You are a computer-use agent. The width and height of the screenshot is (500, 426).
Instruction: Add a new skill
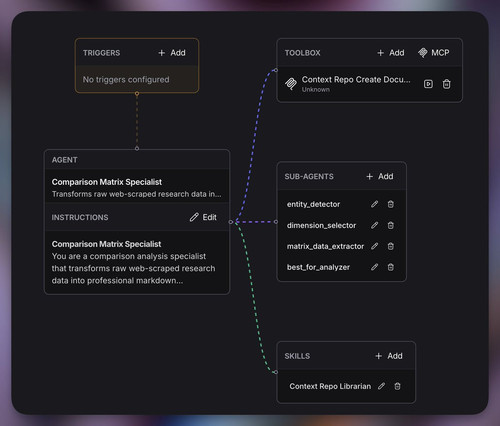(x=389, y=356)
